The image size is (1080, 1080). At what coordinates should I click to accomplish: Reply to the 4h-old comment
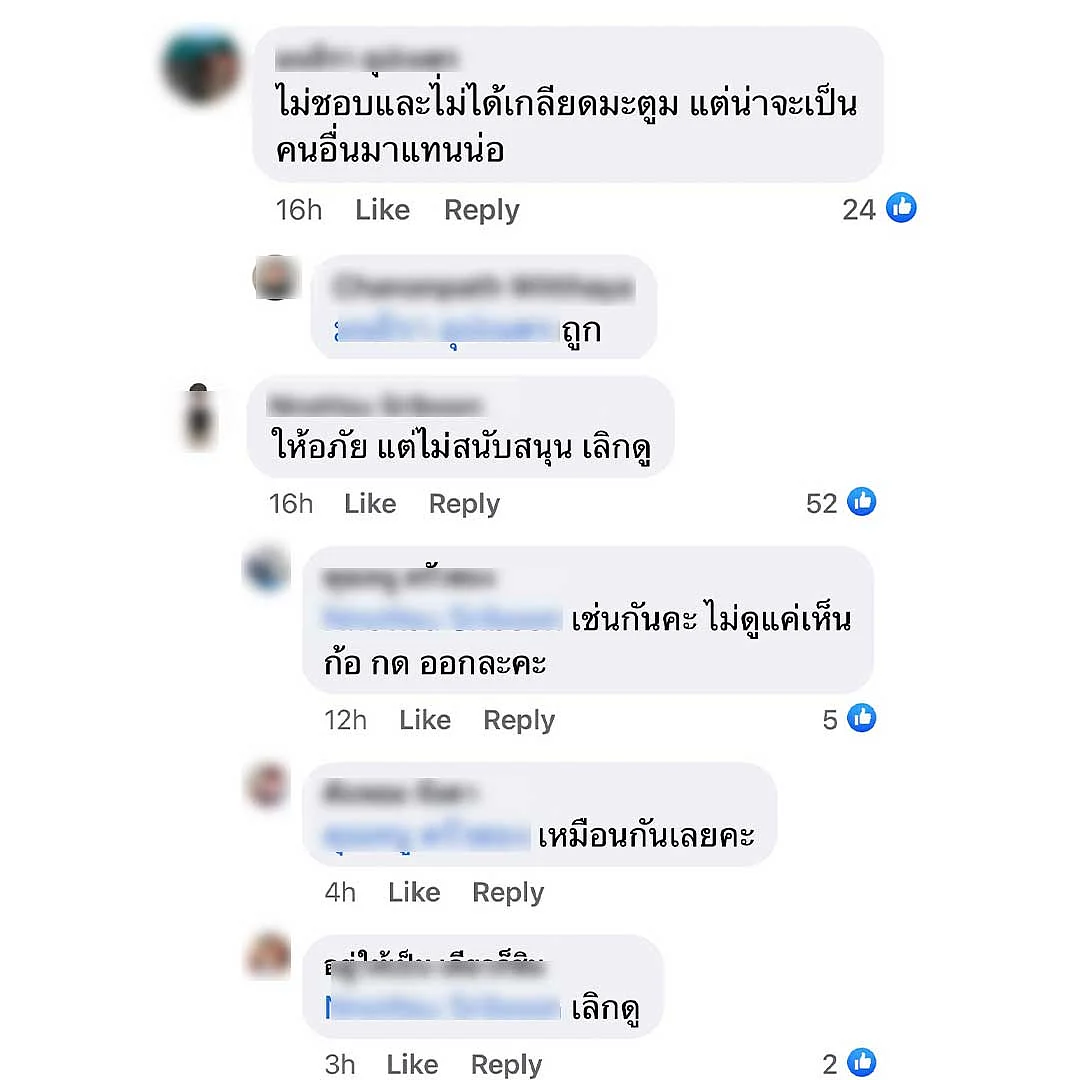pyautogui.click(x=508, y=893)
